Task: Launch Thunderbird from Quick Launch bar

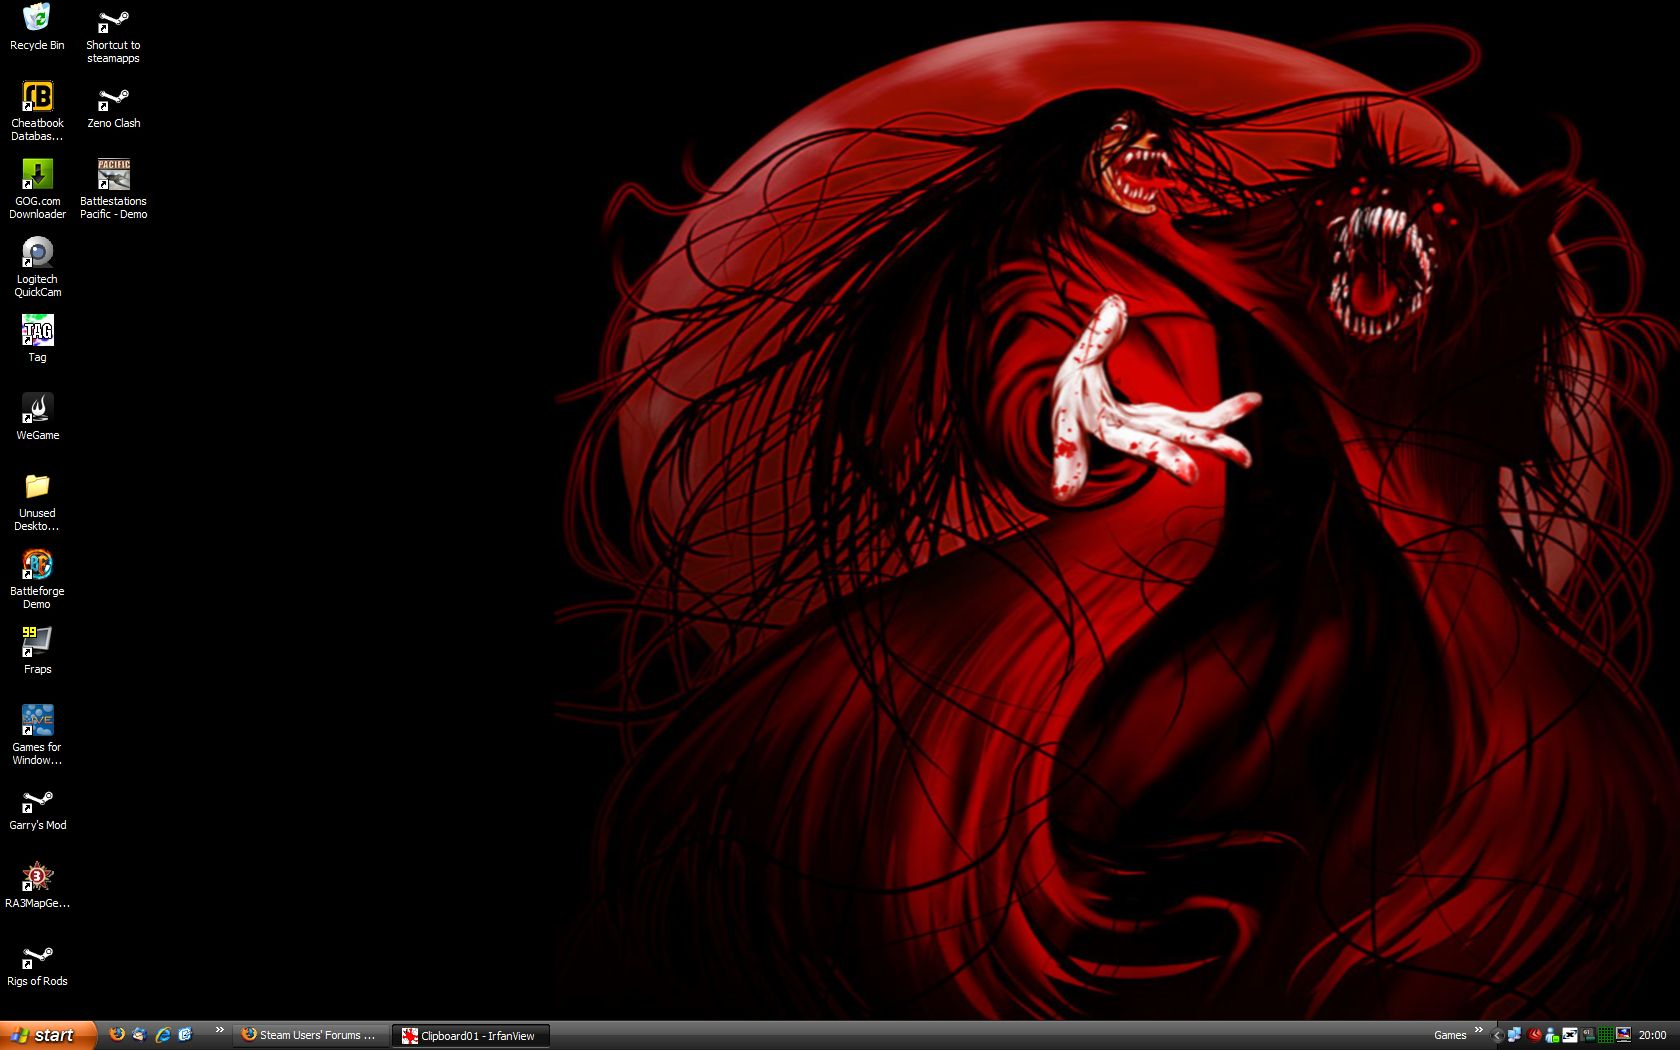Action: [x=139, y=1035]
